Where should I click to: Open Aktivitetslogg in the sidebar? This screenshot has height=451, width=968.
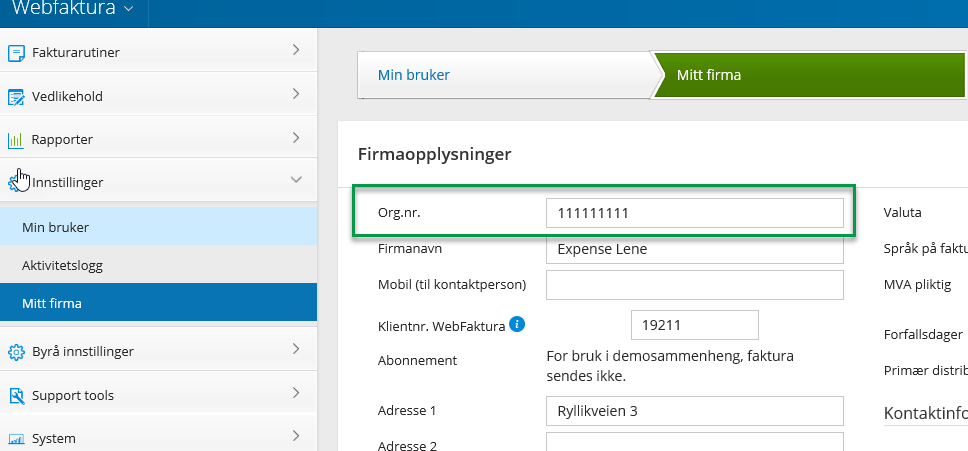[x=62, y=265]
